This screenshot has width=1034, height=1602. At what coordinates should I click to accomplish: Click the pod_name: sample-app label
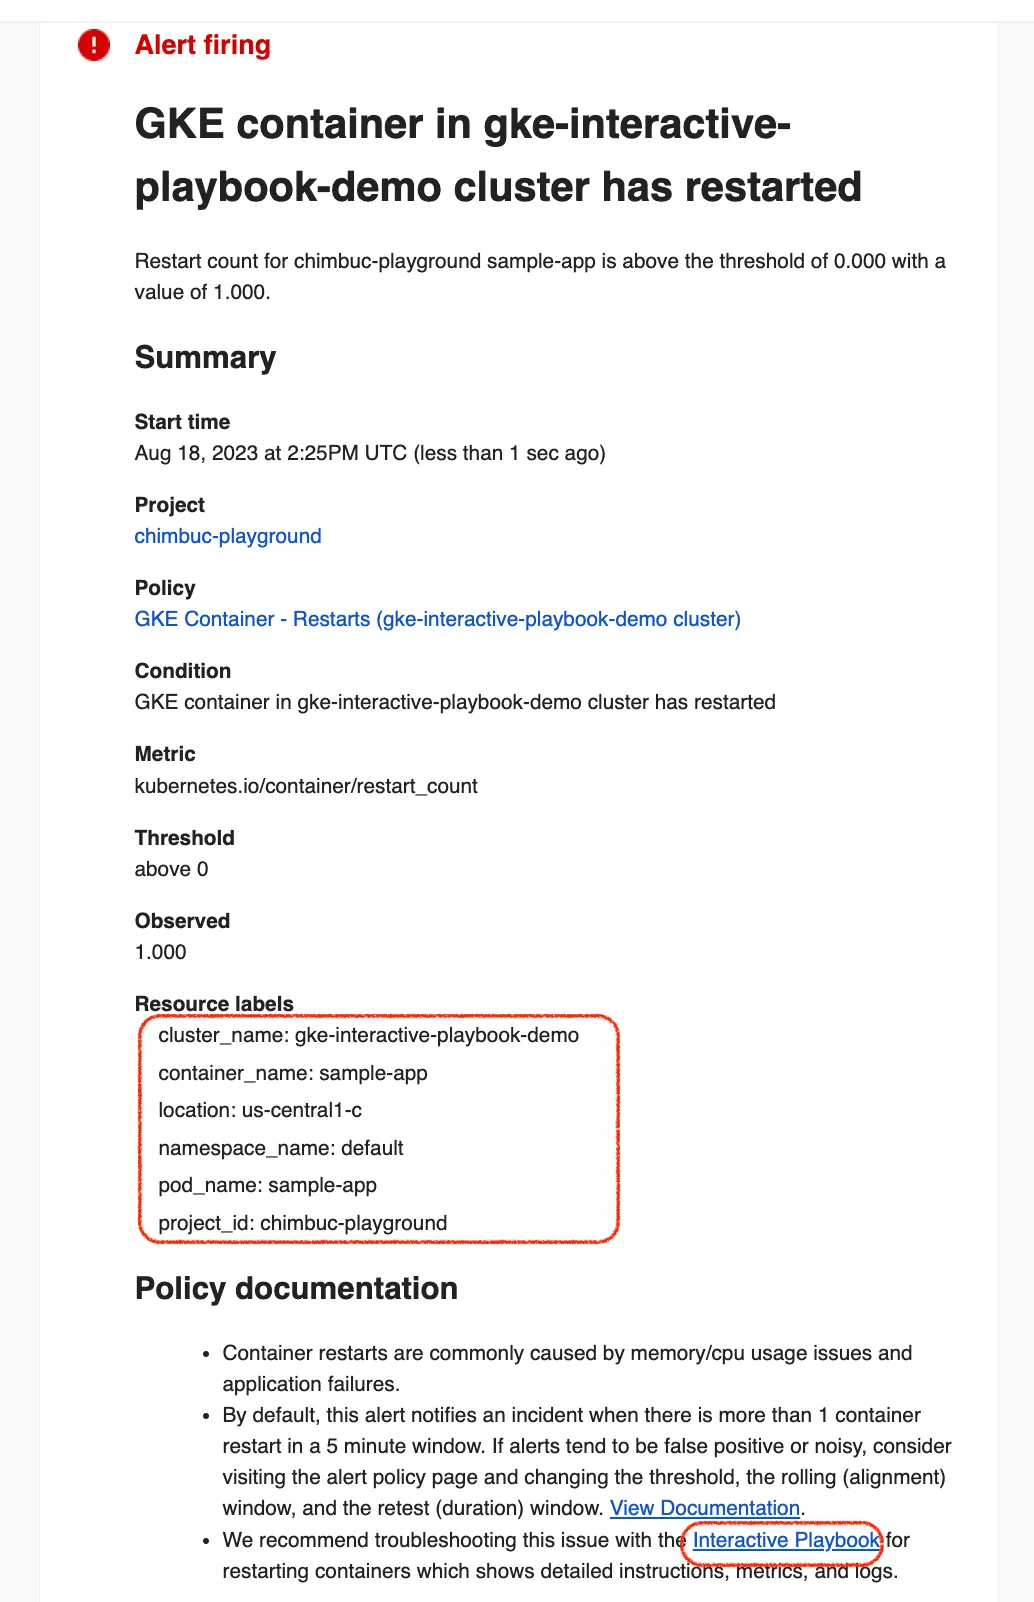267,1185
